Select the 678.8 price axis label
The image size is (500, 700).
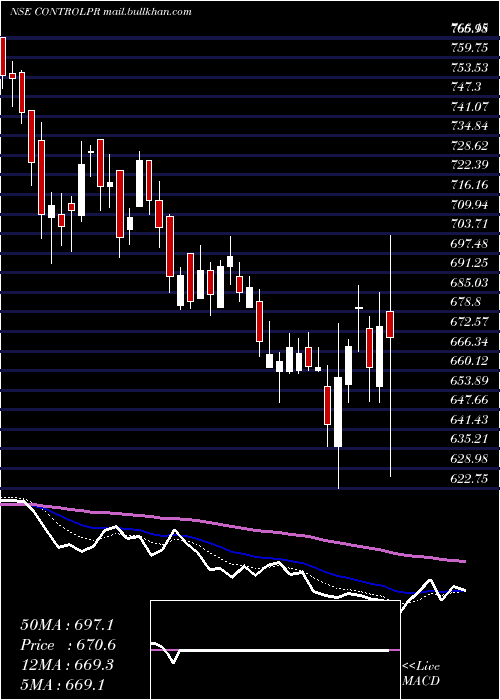[466, 302]
